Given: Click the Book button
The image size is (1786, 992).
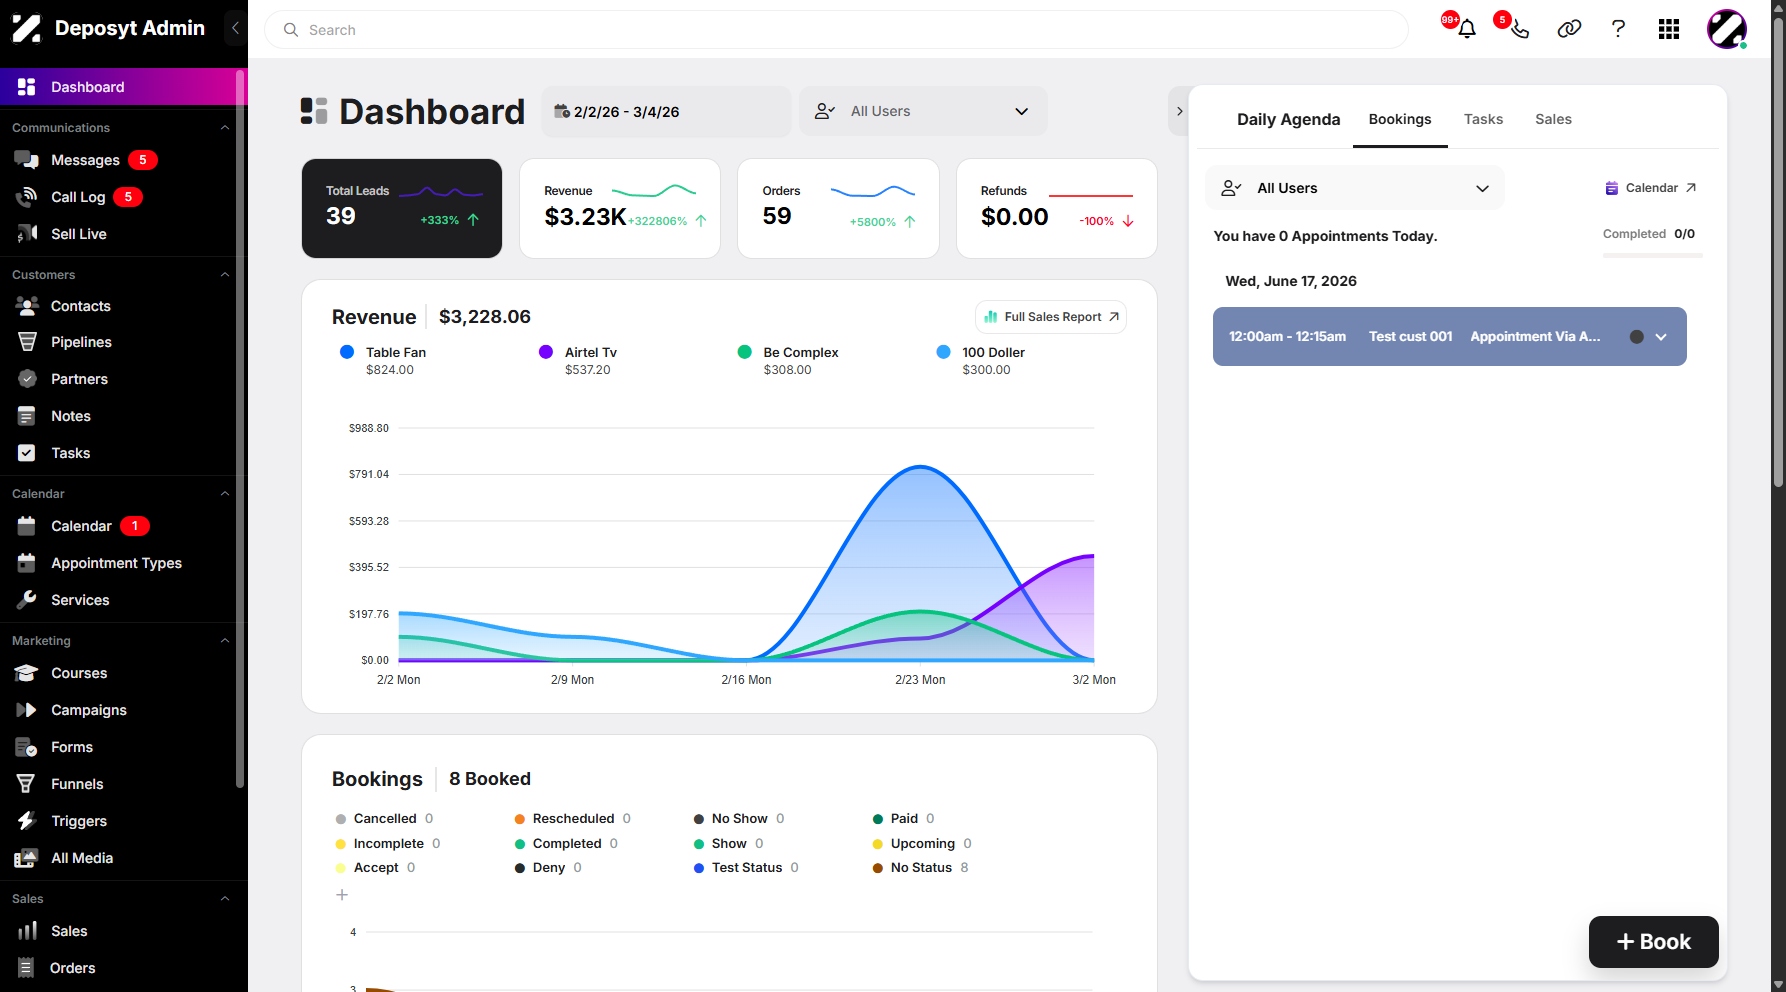Looking at the screenshot, I should (1654, 942).
